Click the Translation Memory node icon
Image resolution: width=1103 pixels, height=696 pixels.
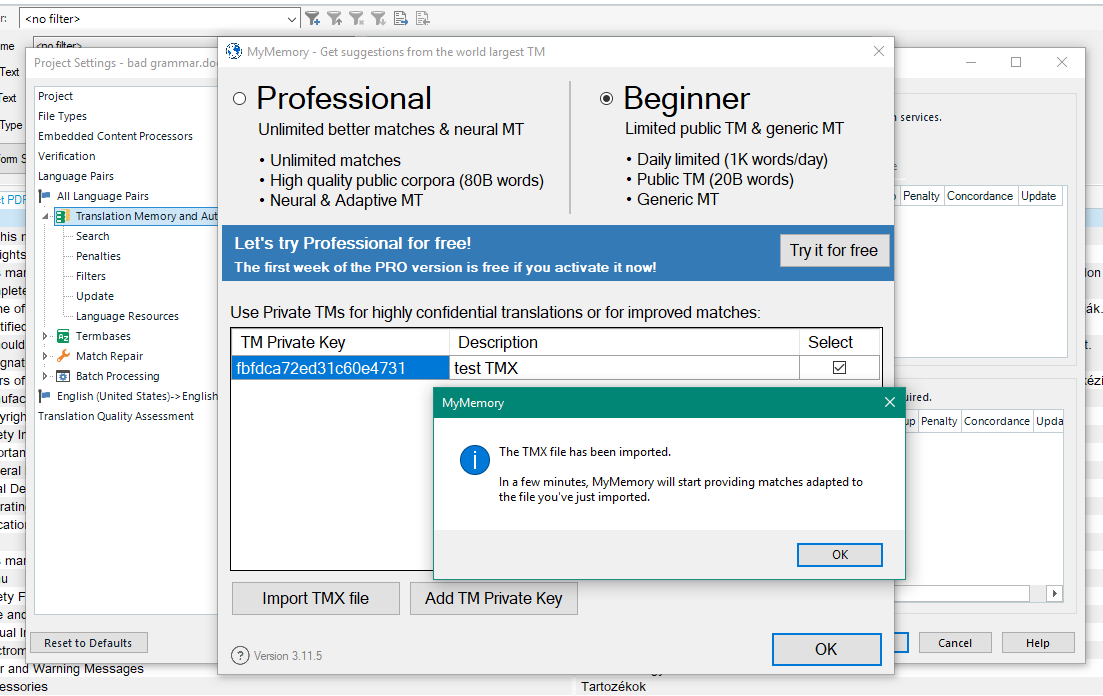(63, 216)
